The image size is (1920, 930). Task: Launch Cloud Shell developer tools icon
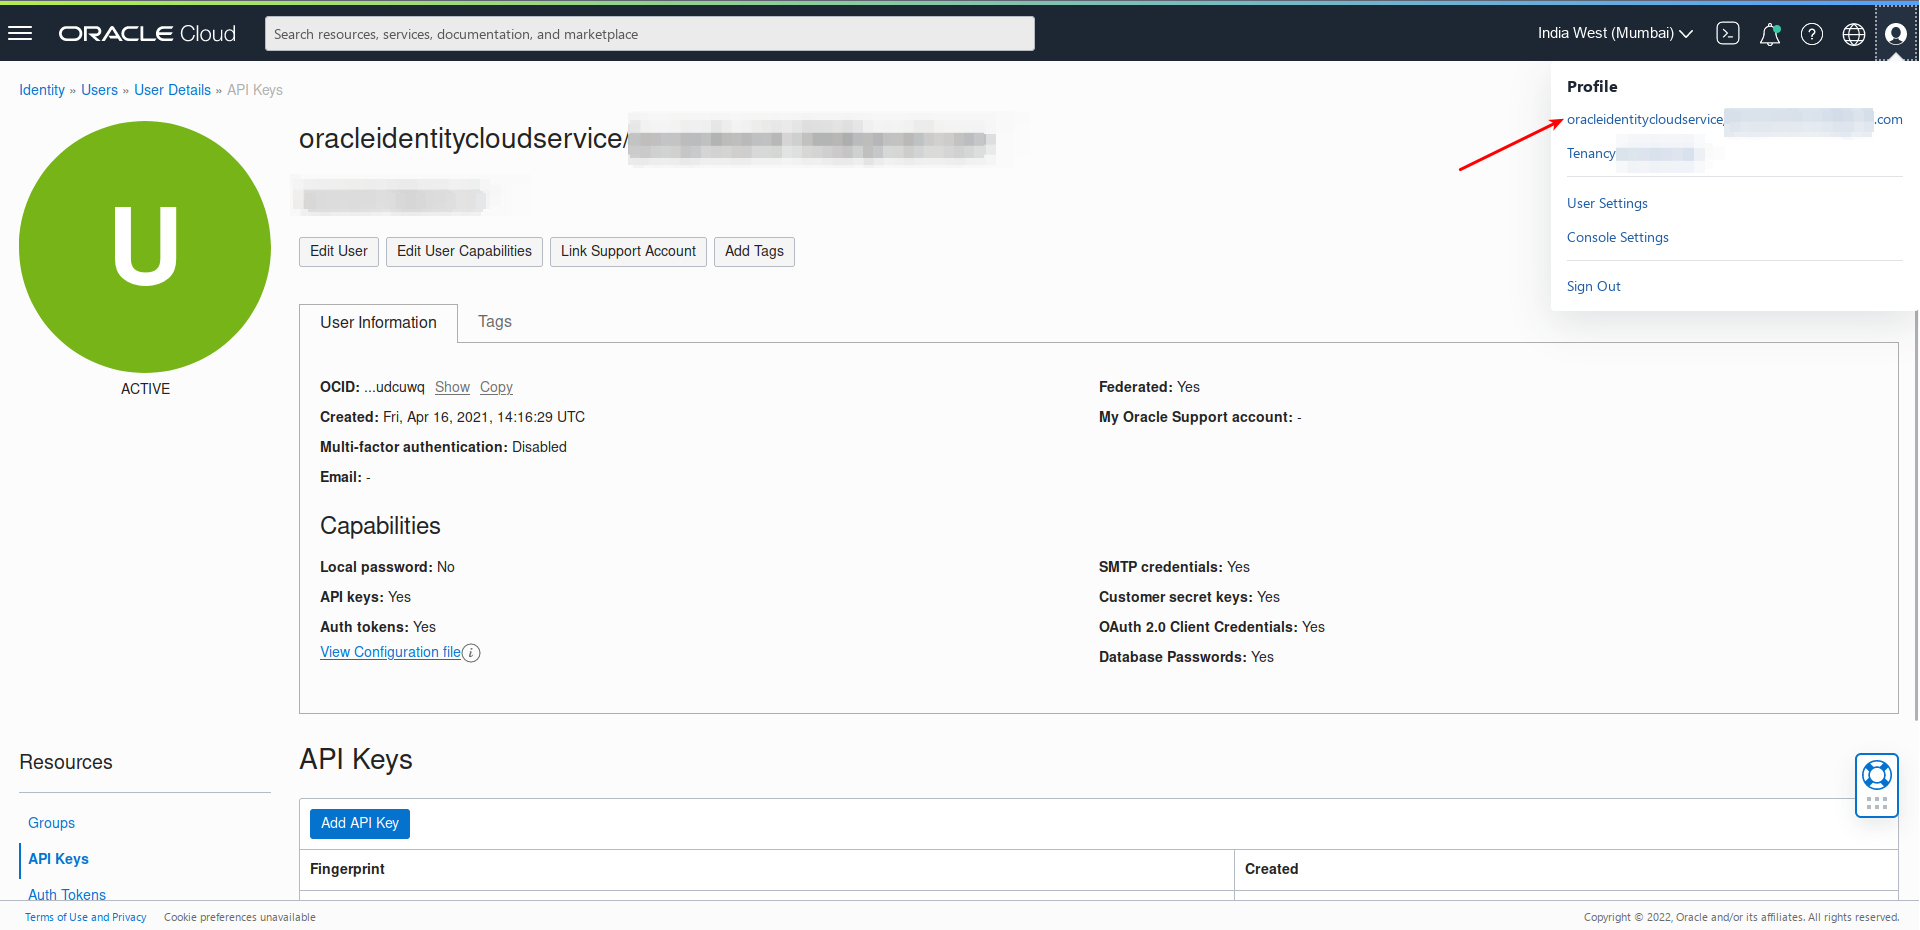tap(1727, 34)
